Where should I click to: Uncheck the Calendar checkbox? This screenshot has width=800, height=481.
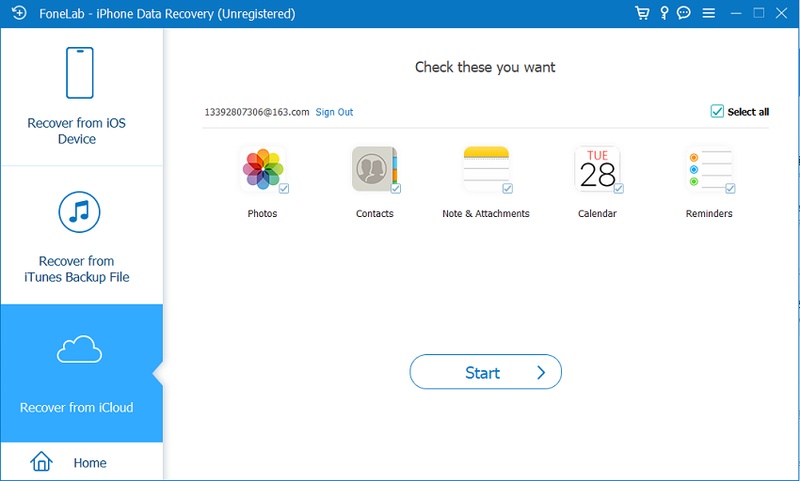618,189
